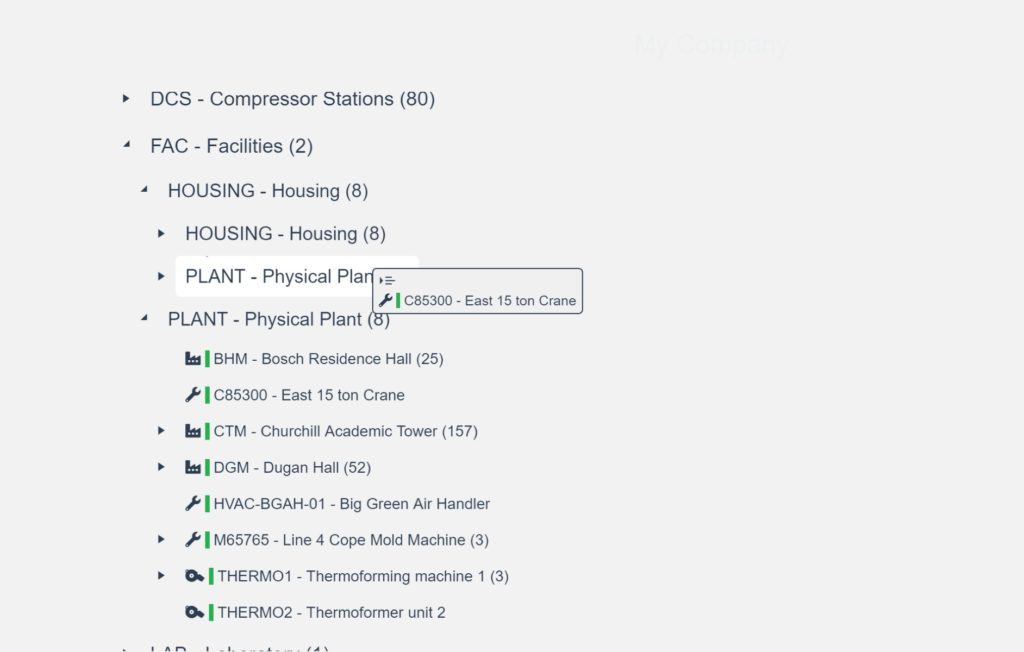Select nested HOUSING - Housing (8) child label
1024x652 pixels.
(285, 233)
